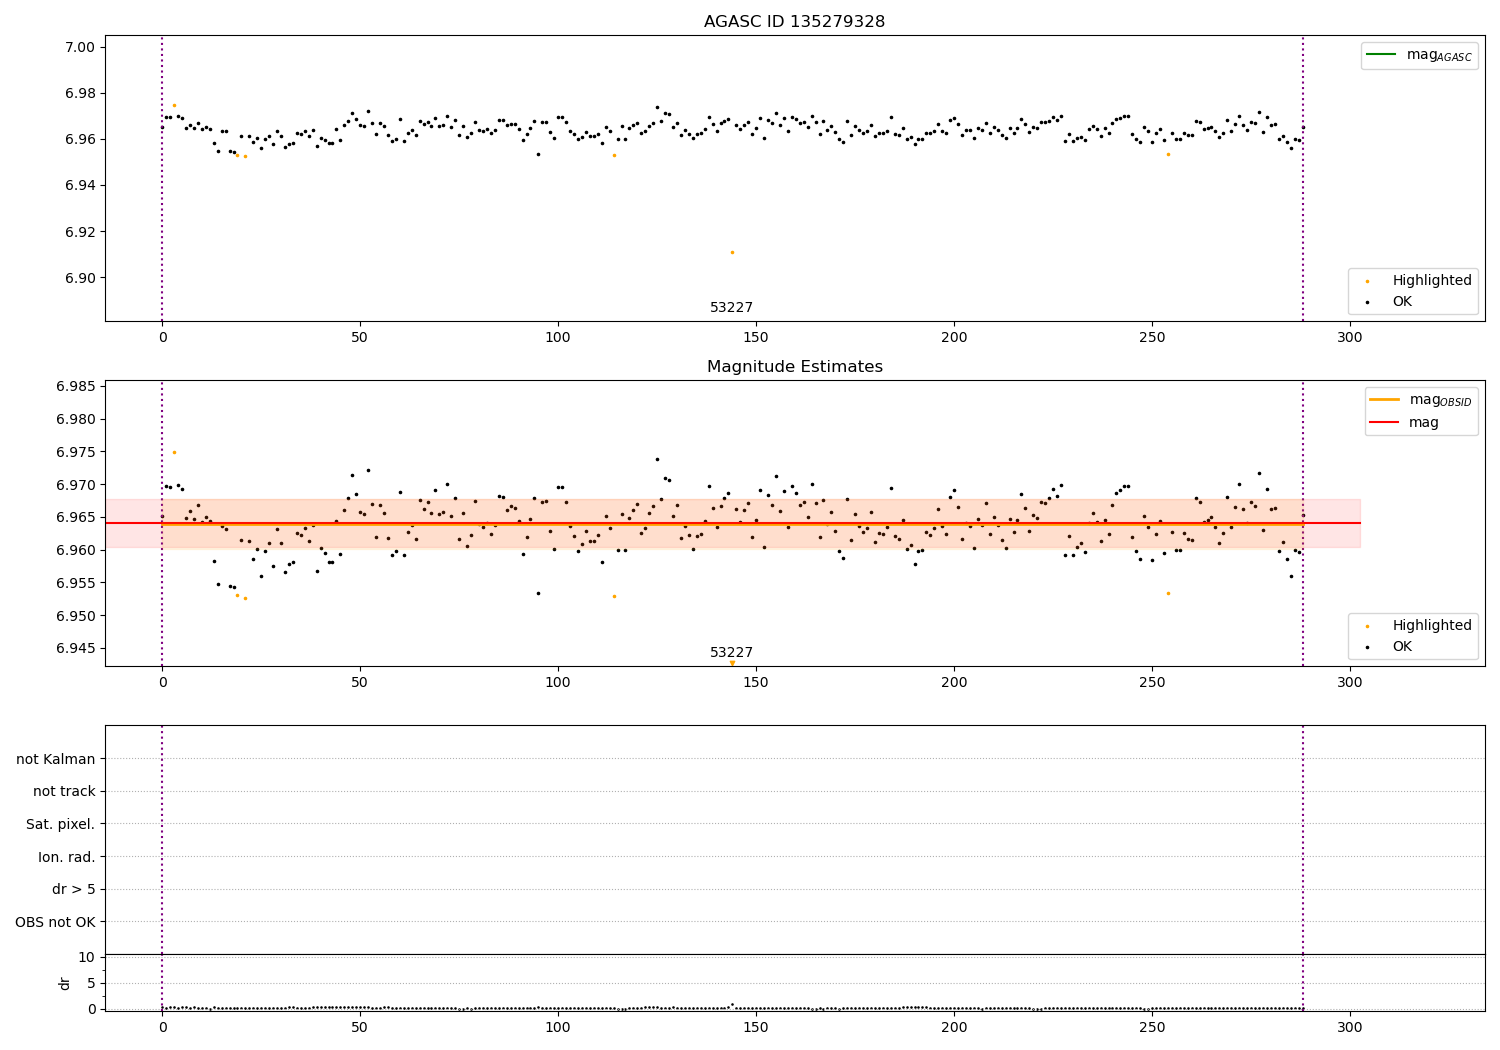
Task: Click the 6.970 y-axis tick label
Action: tap(76, 485)
